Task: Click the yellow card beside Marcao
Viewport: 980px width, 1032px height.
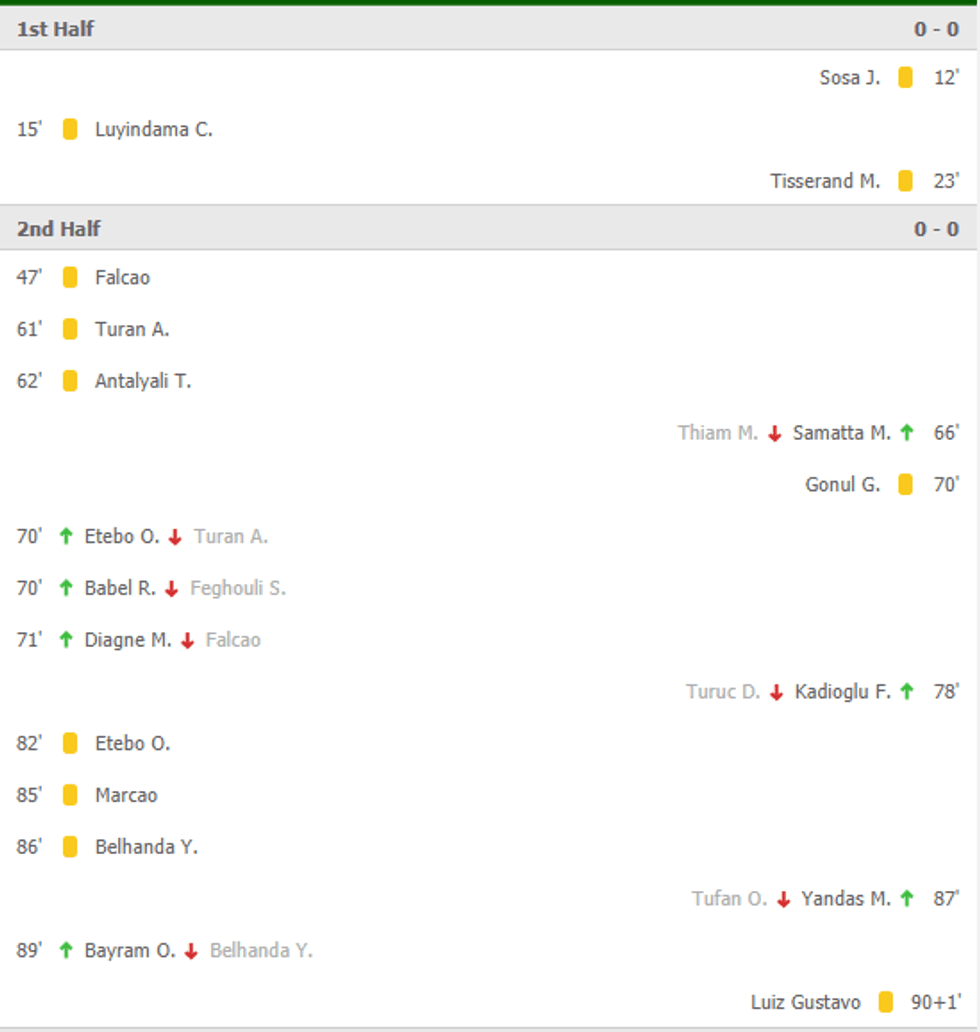Action: click(70, 795)
